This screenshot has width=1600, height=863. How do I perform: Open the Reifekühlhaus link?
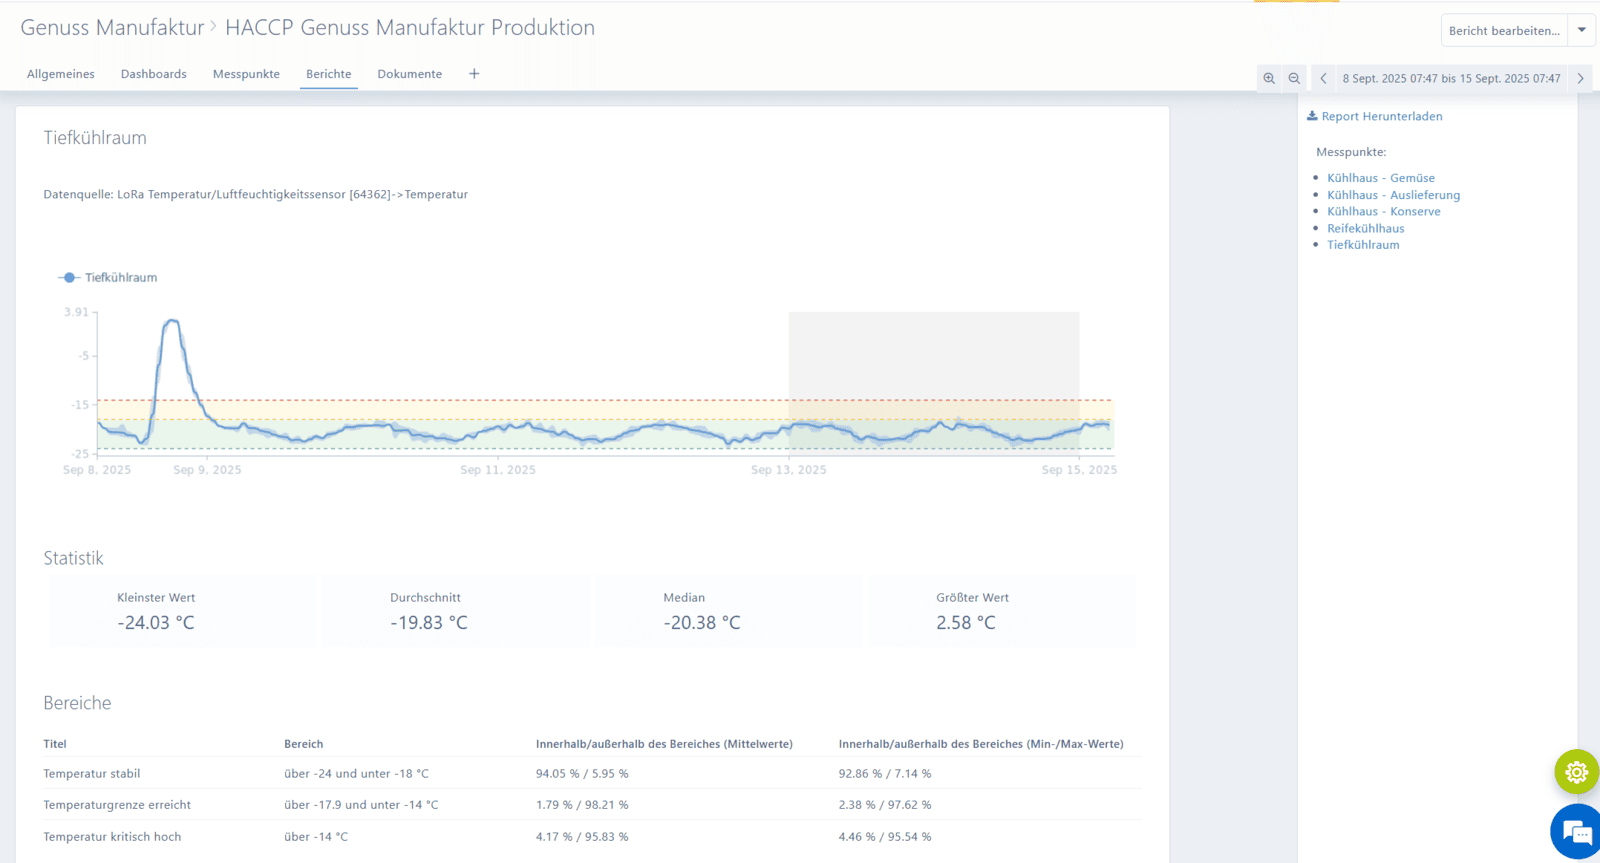tap(1365, 228)
